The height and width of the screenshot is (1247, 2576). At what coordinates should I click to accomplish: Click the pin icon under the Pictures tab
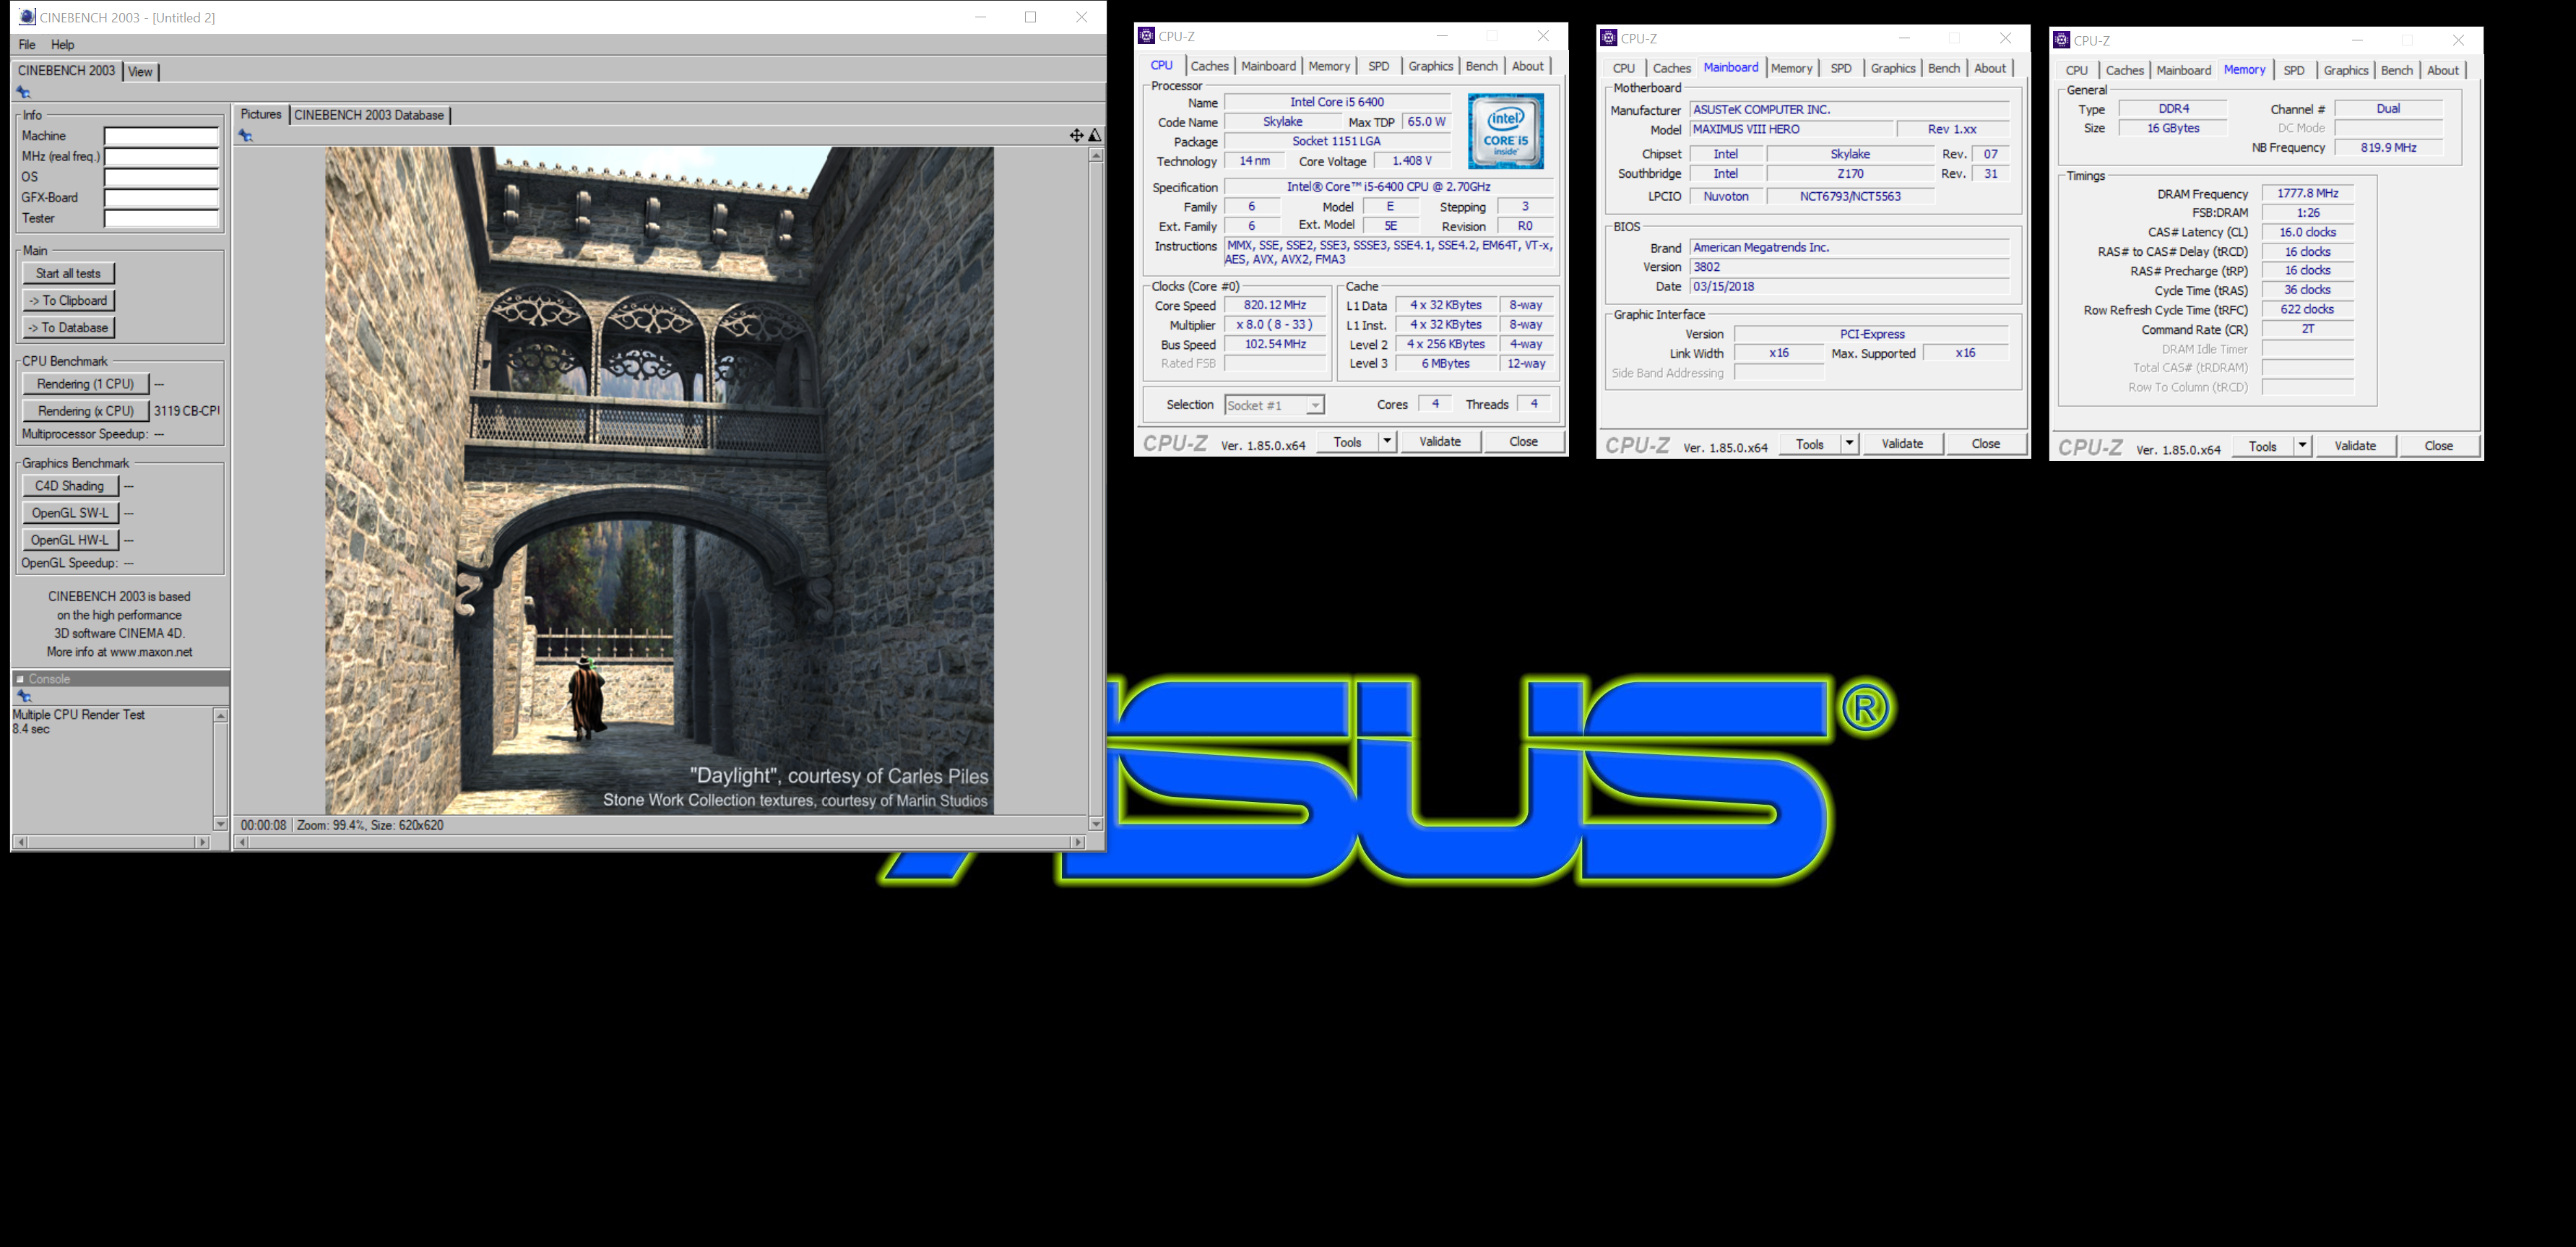[x=246, y=135]
